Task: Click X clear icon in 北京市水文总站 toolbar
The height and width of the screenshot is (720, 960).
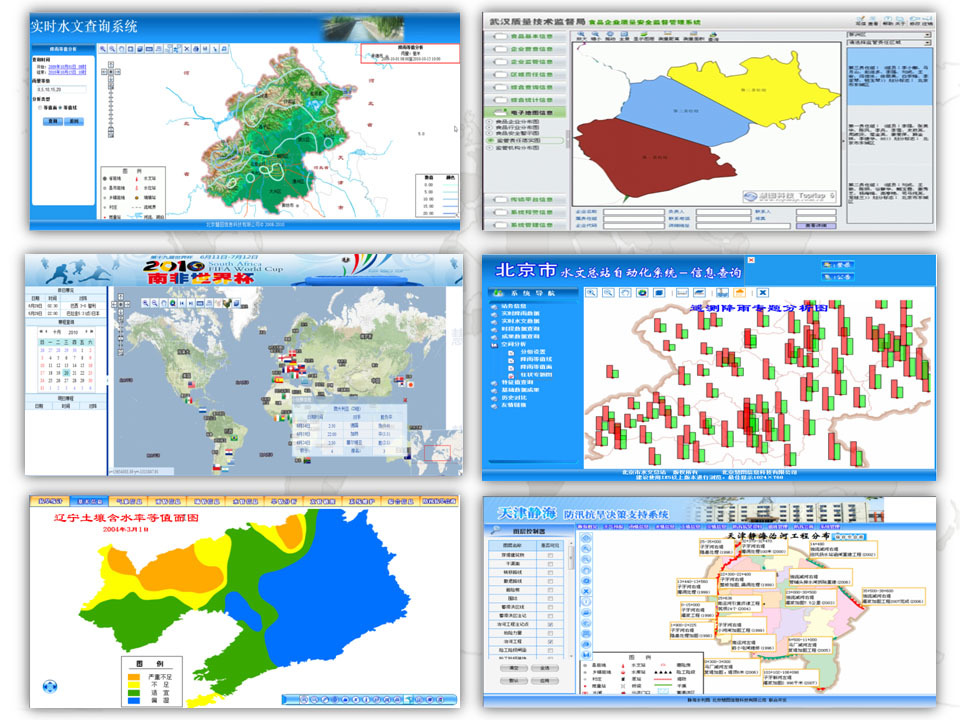Action: pos(763,293)
